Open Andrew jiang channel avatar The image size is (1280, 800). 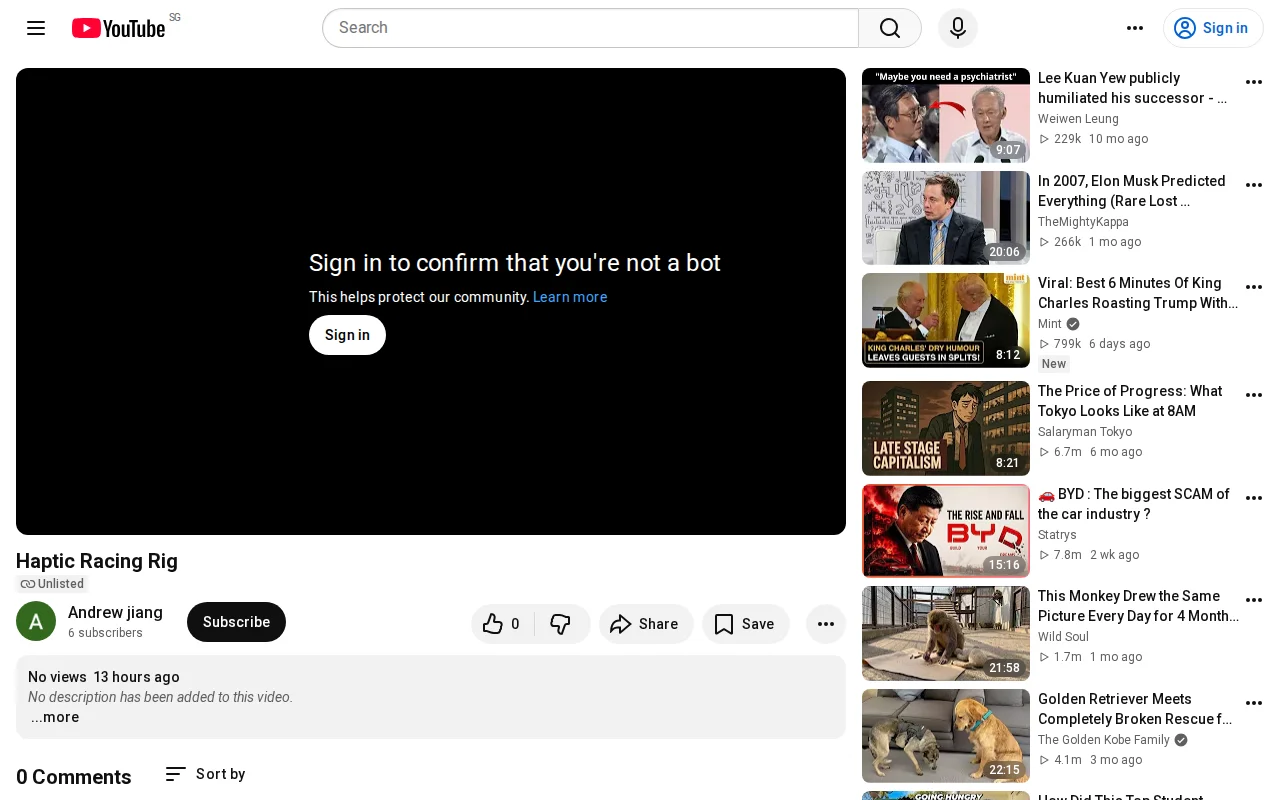(x=36, y=622)
